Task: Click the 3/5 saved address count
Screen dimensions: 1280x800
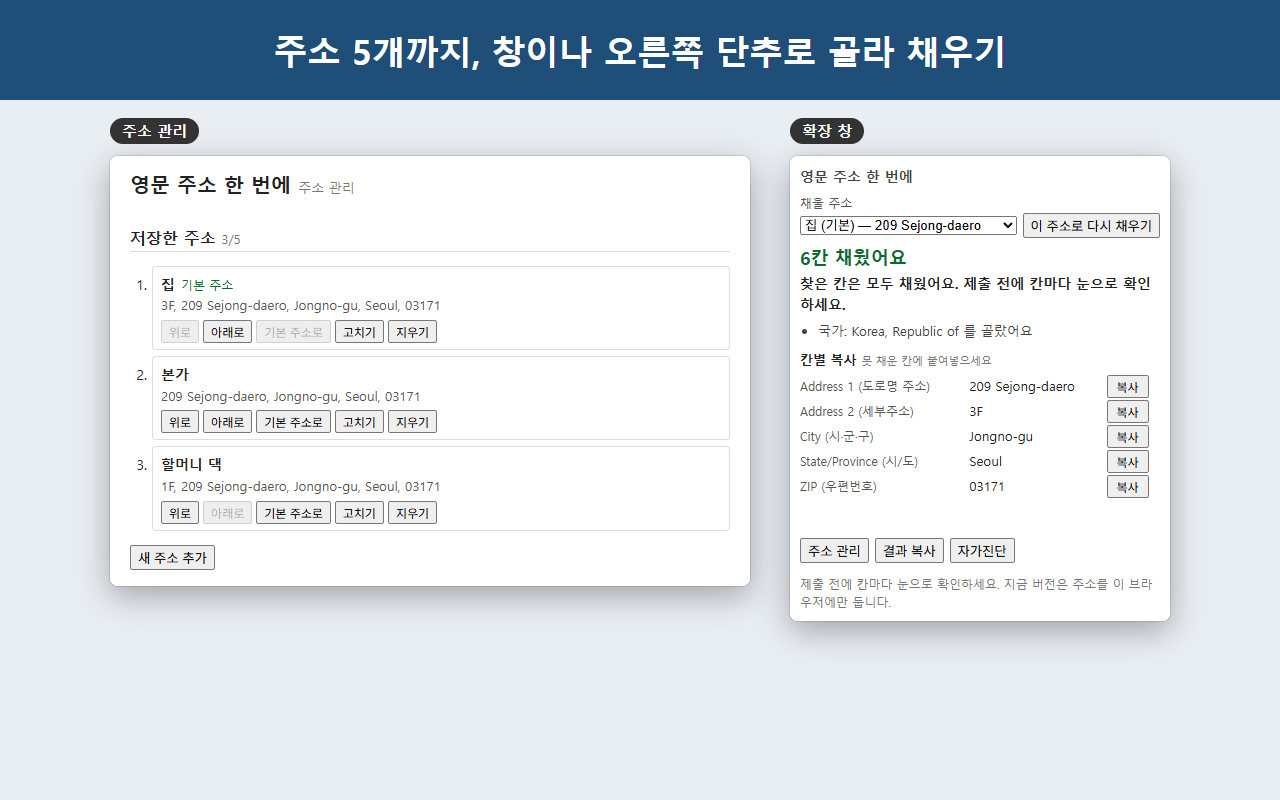Action: click(x=231, y=240)
